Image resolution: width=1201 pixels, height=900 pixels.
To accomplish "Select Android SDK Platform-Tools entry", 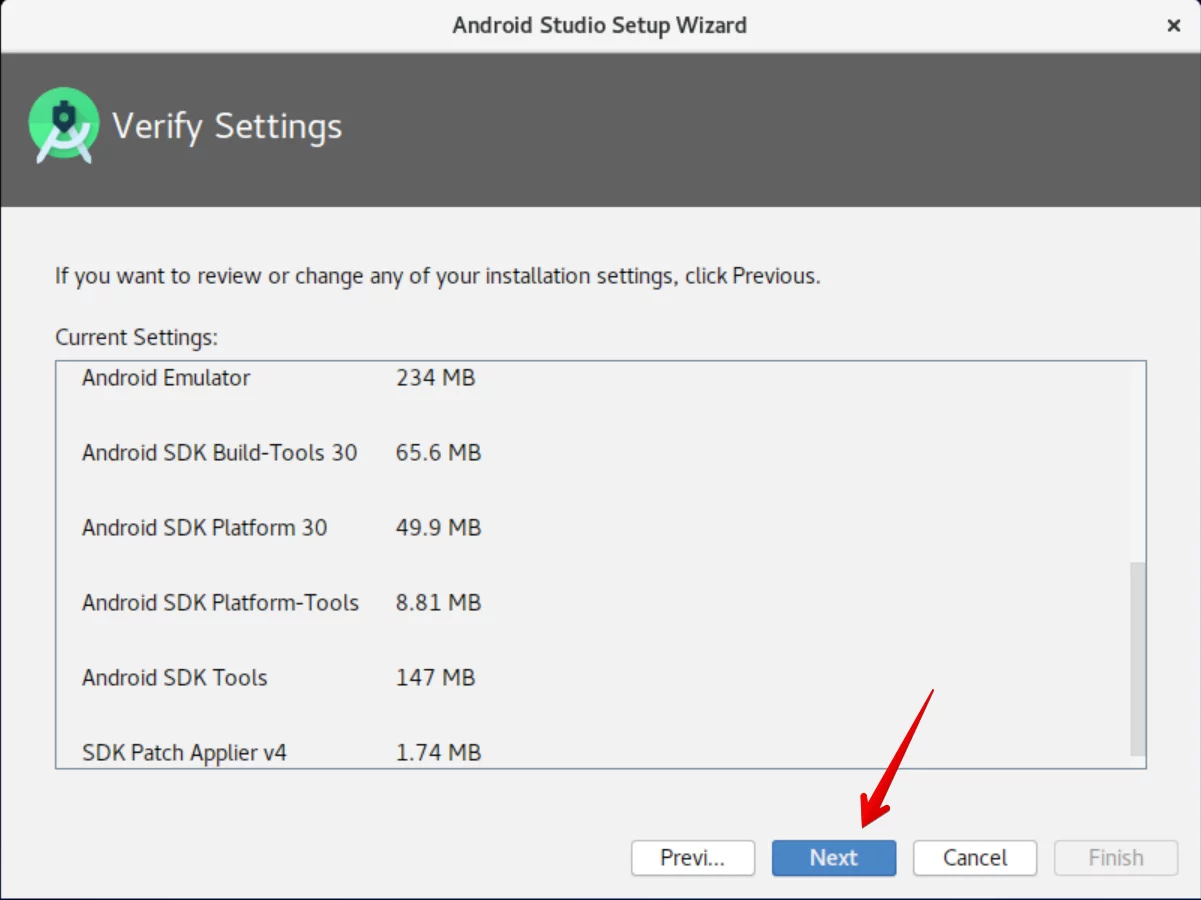I will pyautogui.click(x=220, y=603).
